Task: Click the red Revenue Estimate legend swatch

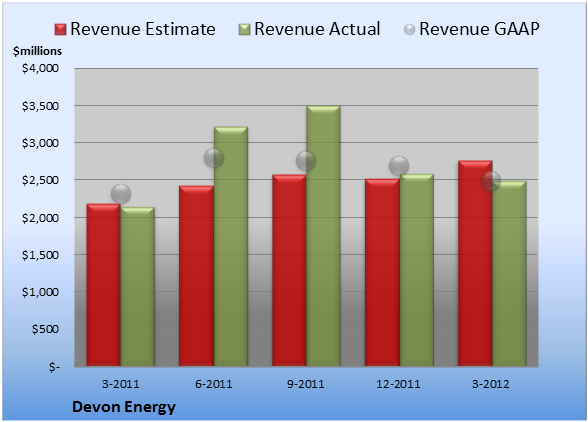Action: [60, 30]
